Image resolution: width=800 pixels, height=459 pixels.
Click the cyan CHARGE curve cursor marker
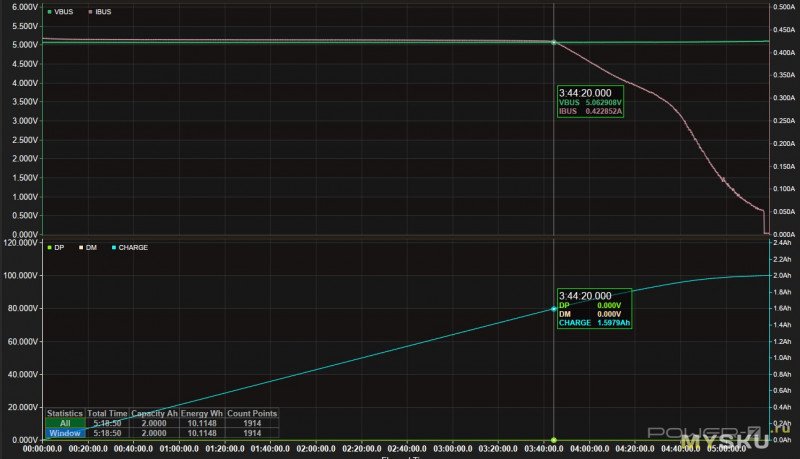(554, 309)
